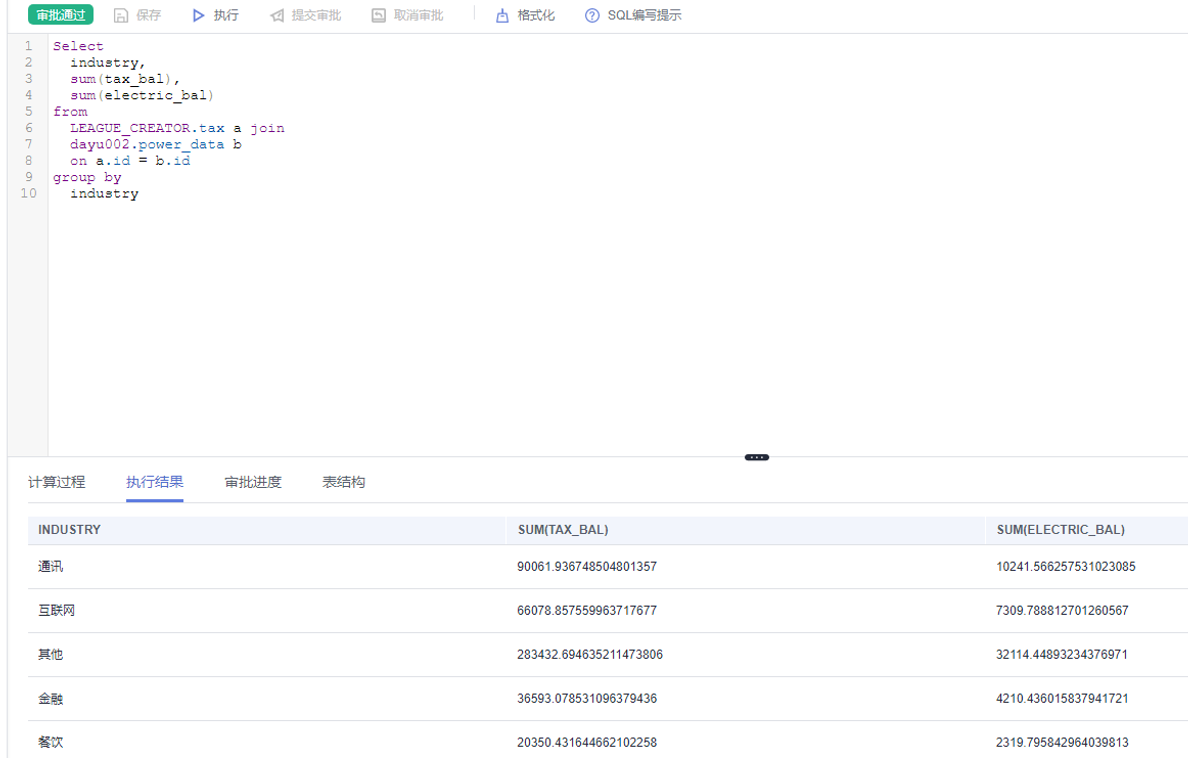The image size is (1188, 758).
Task: Click value 2319.795842964039813
Action: [1062, 742]
